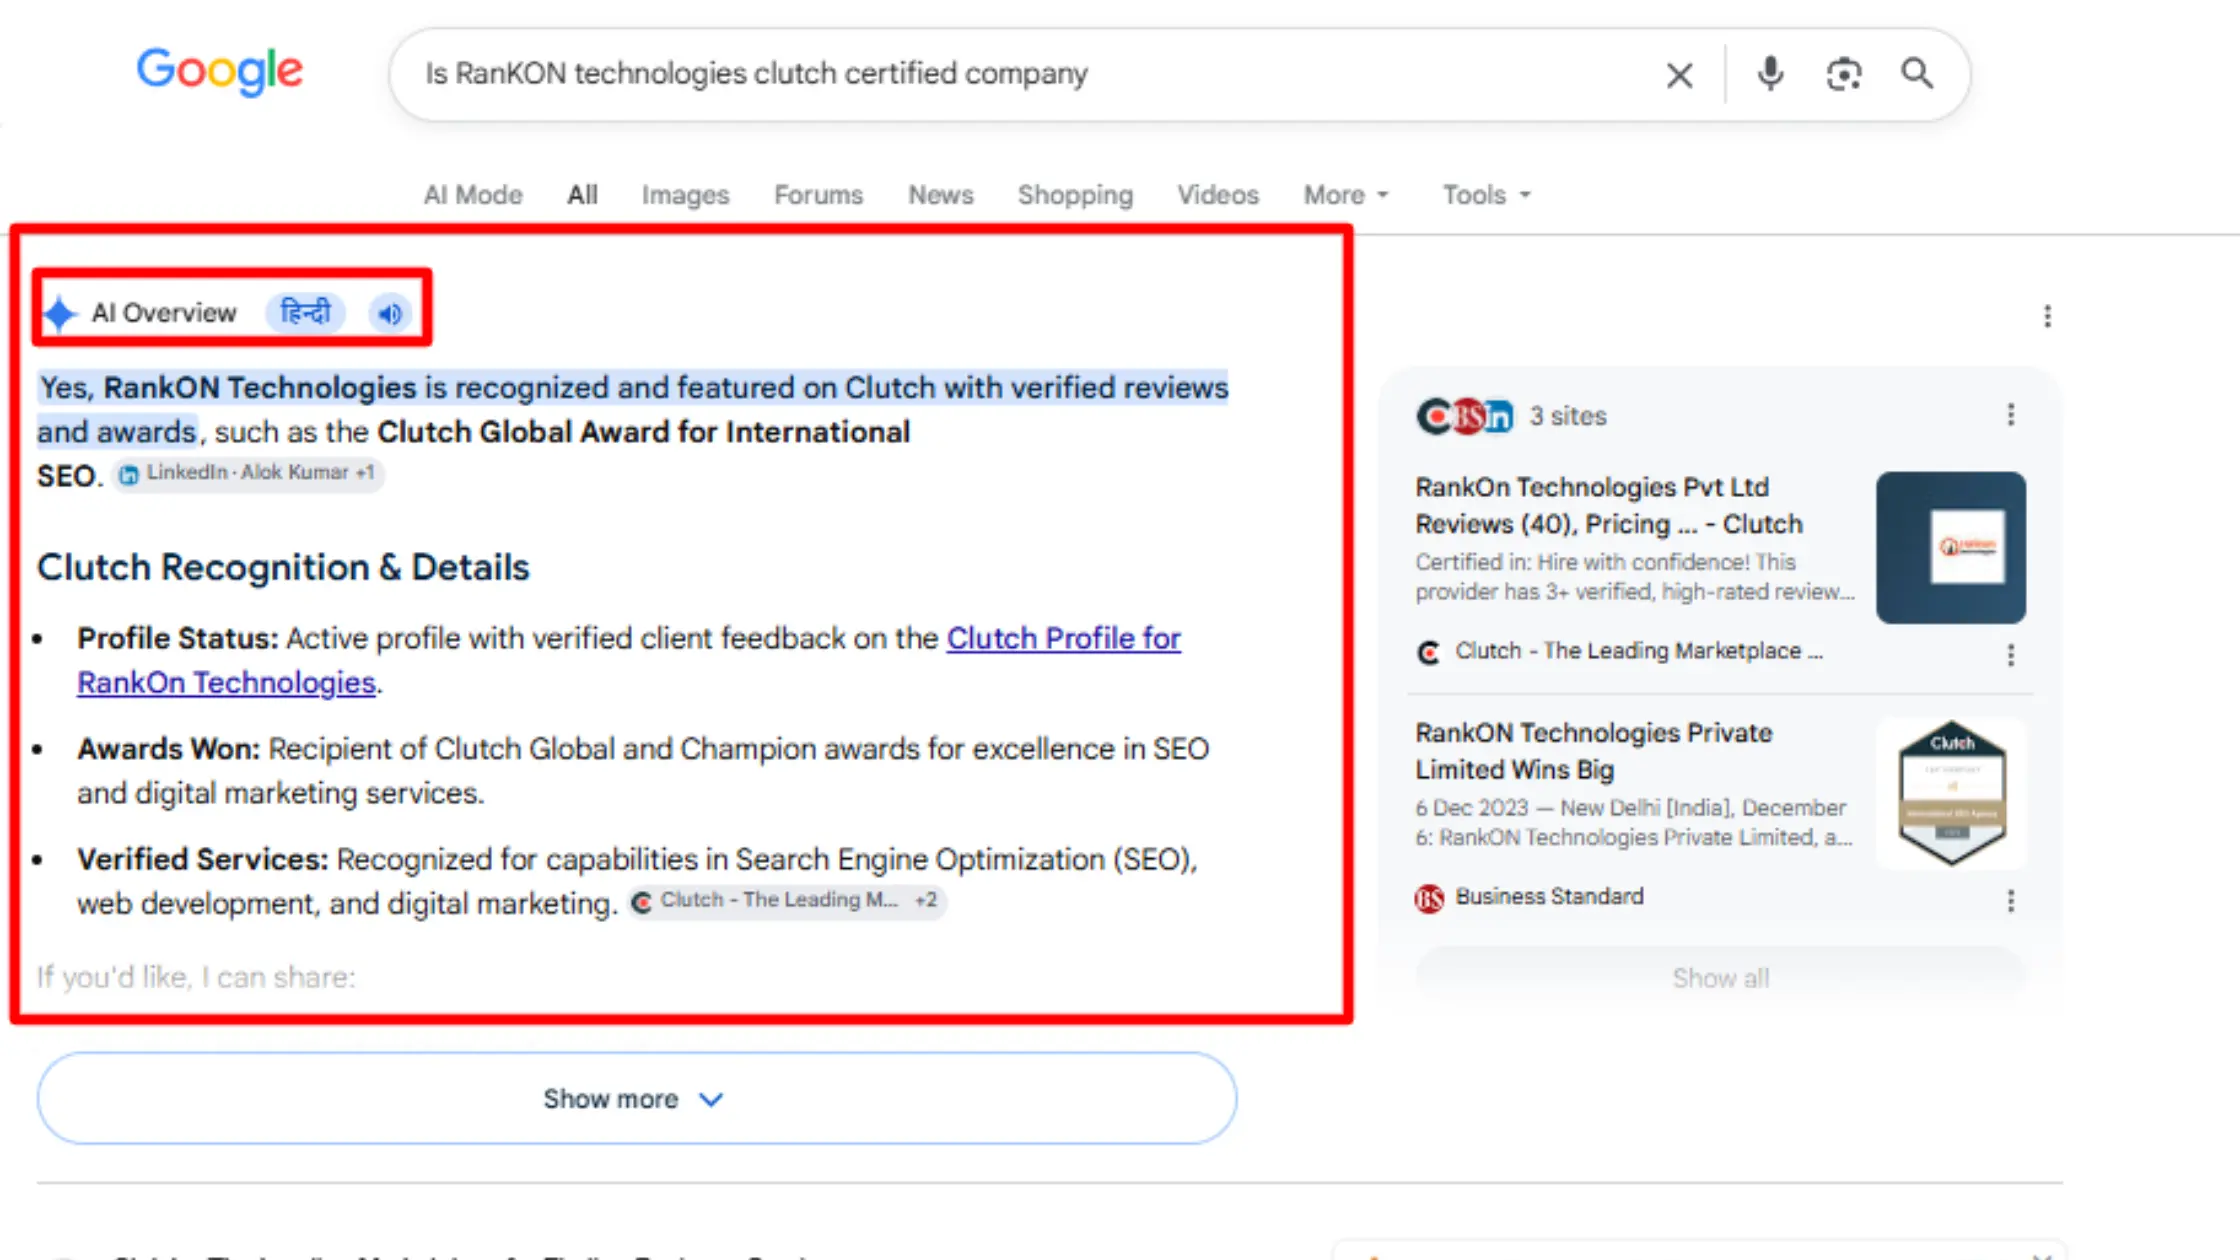Start voice search with microphone icon
Image resolution: width=2240 pixels, height=1260 pixels.
pos(1770,74)
